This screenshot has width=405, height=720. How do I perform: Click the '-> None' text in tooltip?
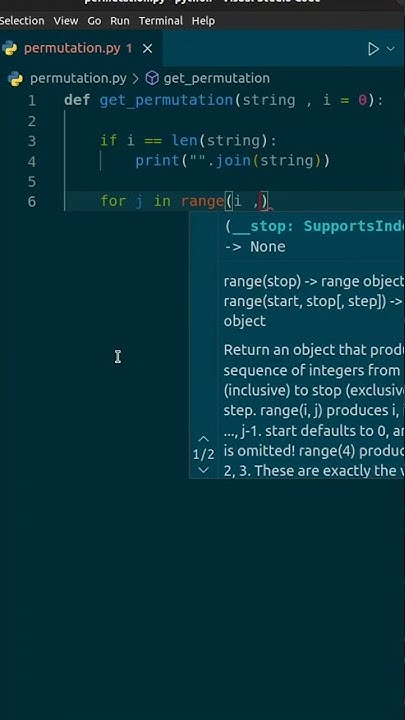[x=255, y=247]
